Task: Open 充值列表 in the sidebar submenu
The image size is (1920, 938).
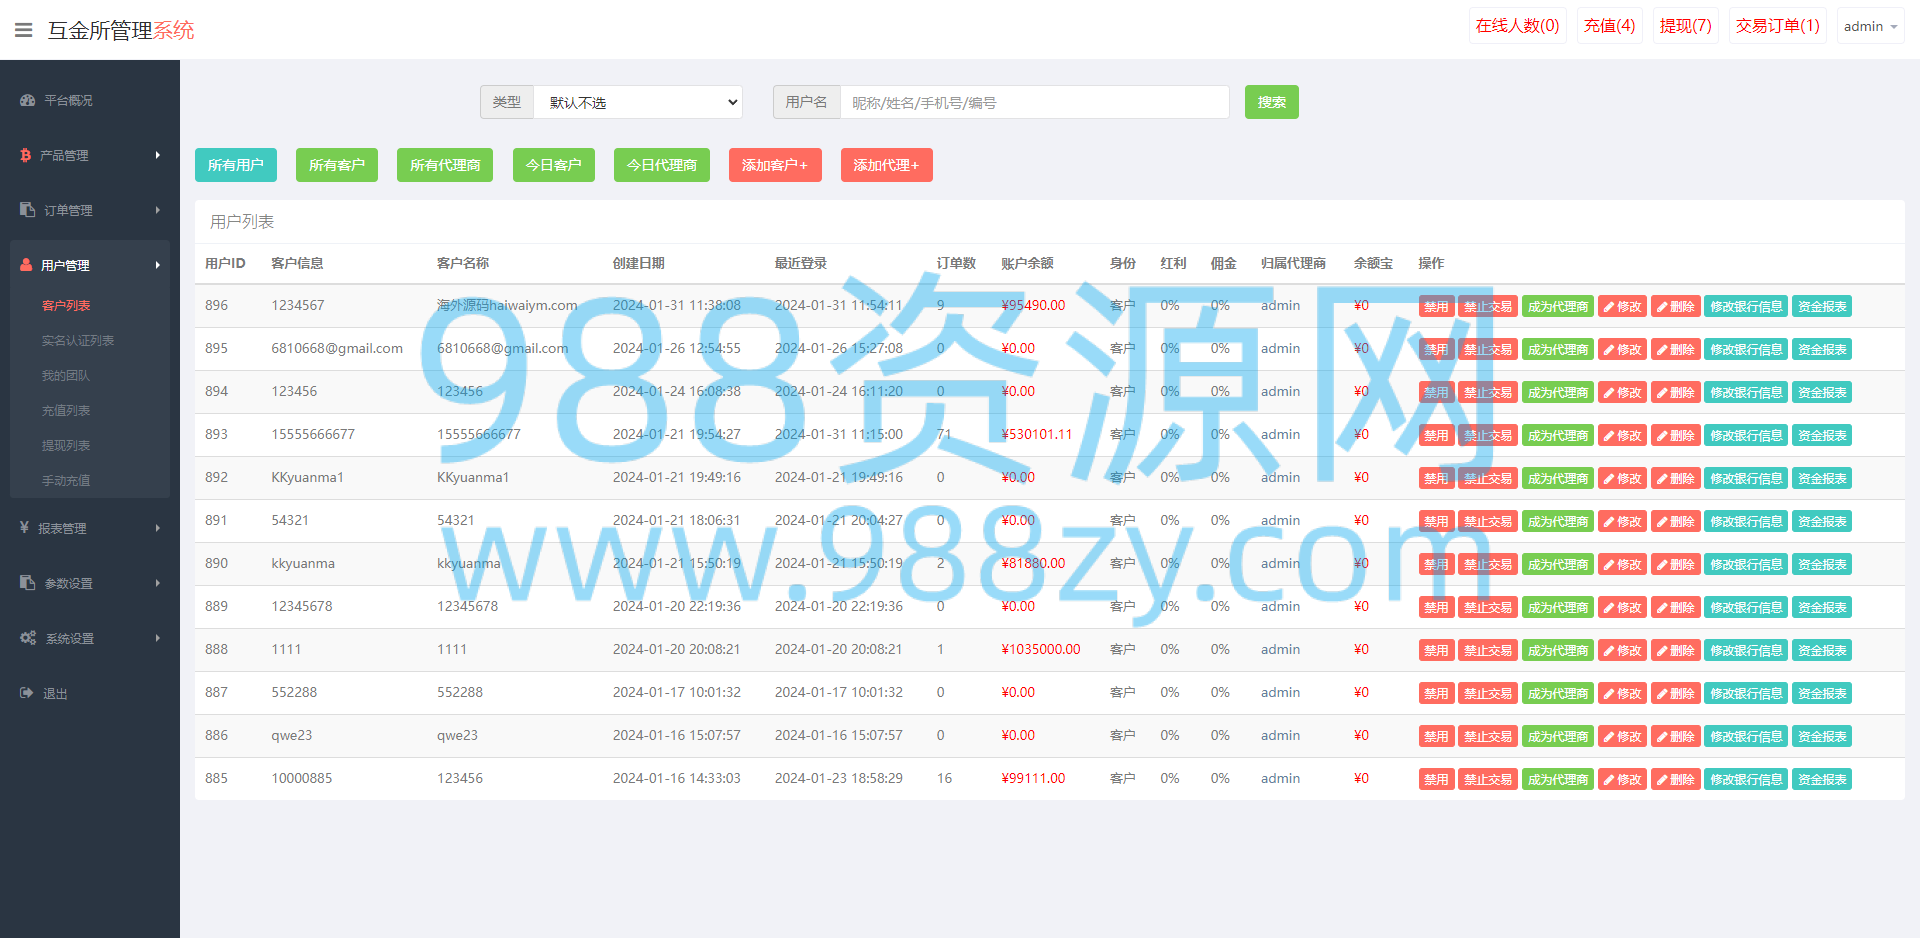Action: tap(66, 410)
